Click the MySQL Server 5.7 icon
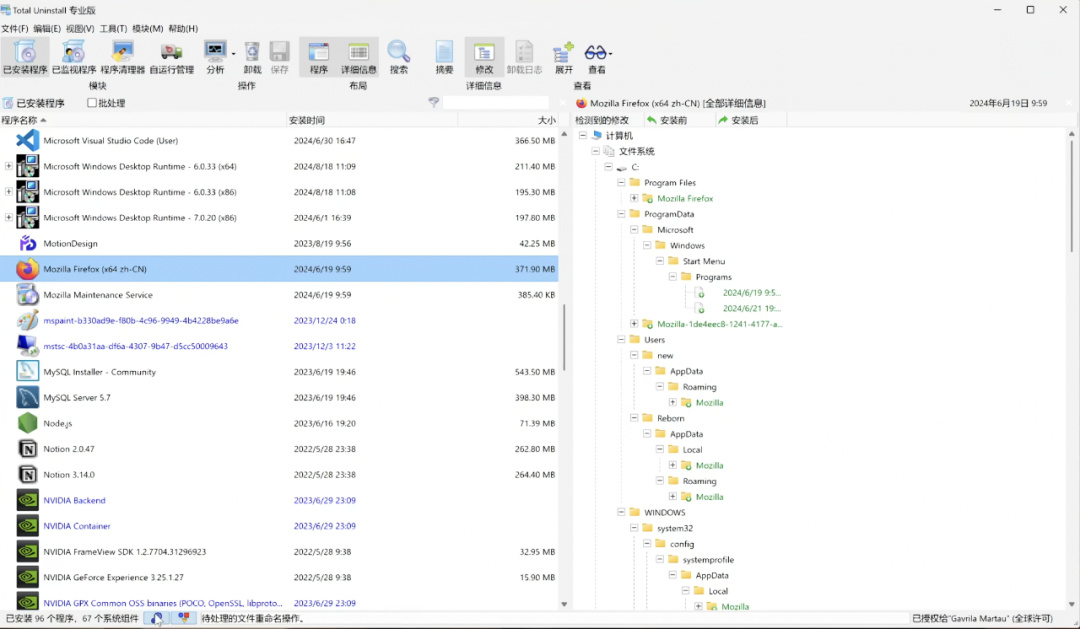Viewport: 1080px width, 629px height. pos(28,398)
